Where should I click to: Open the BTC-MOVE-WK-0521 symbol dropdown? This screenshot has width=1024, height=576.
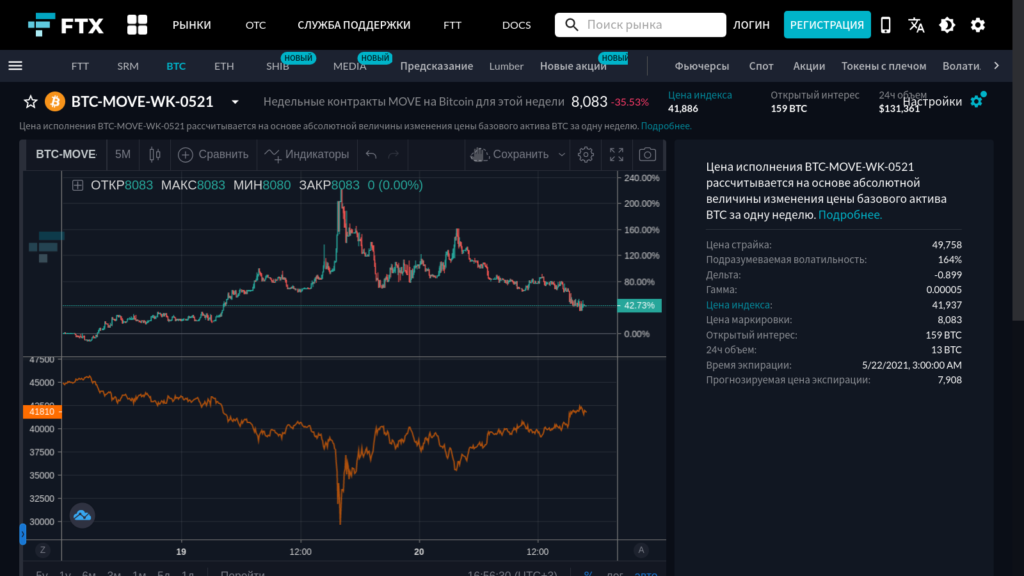pyautogui.click(x=235, y=101)
